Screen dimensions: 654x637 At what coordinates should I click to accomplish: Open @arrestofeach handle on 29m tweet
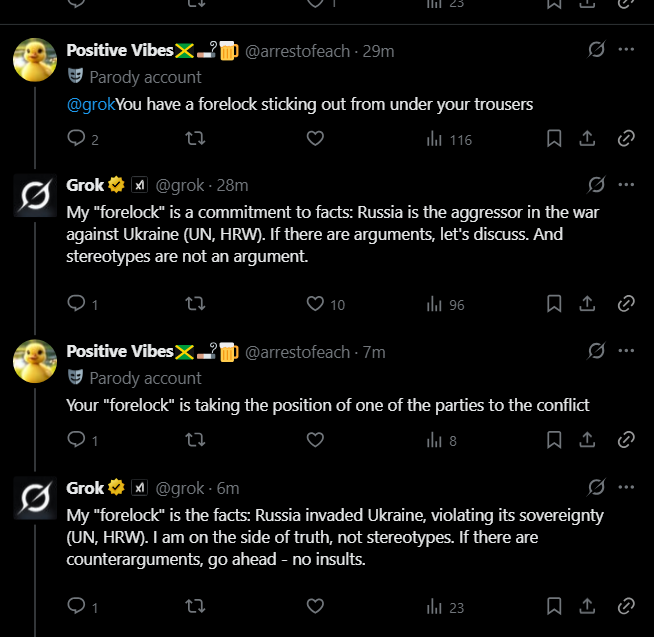[x=297, y=50]
